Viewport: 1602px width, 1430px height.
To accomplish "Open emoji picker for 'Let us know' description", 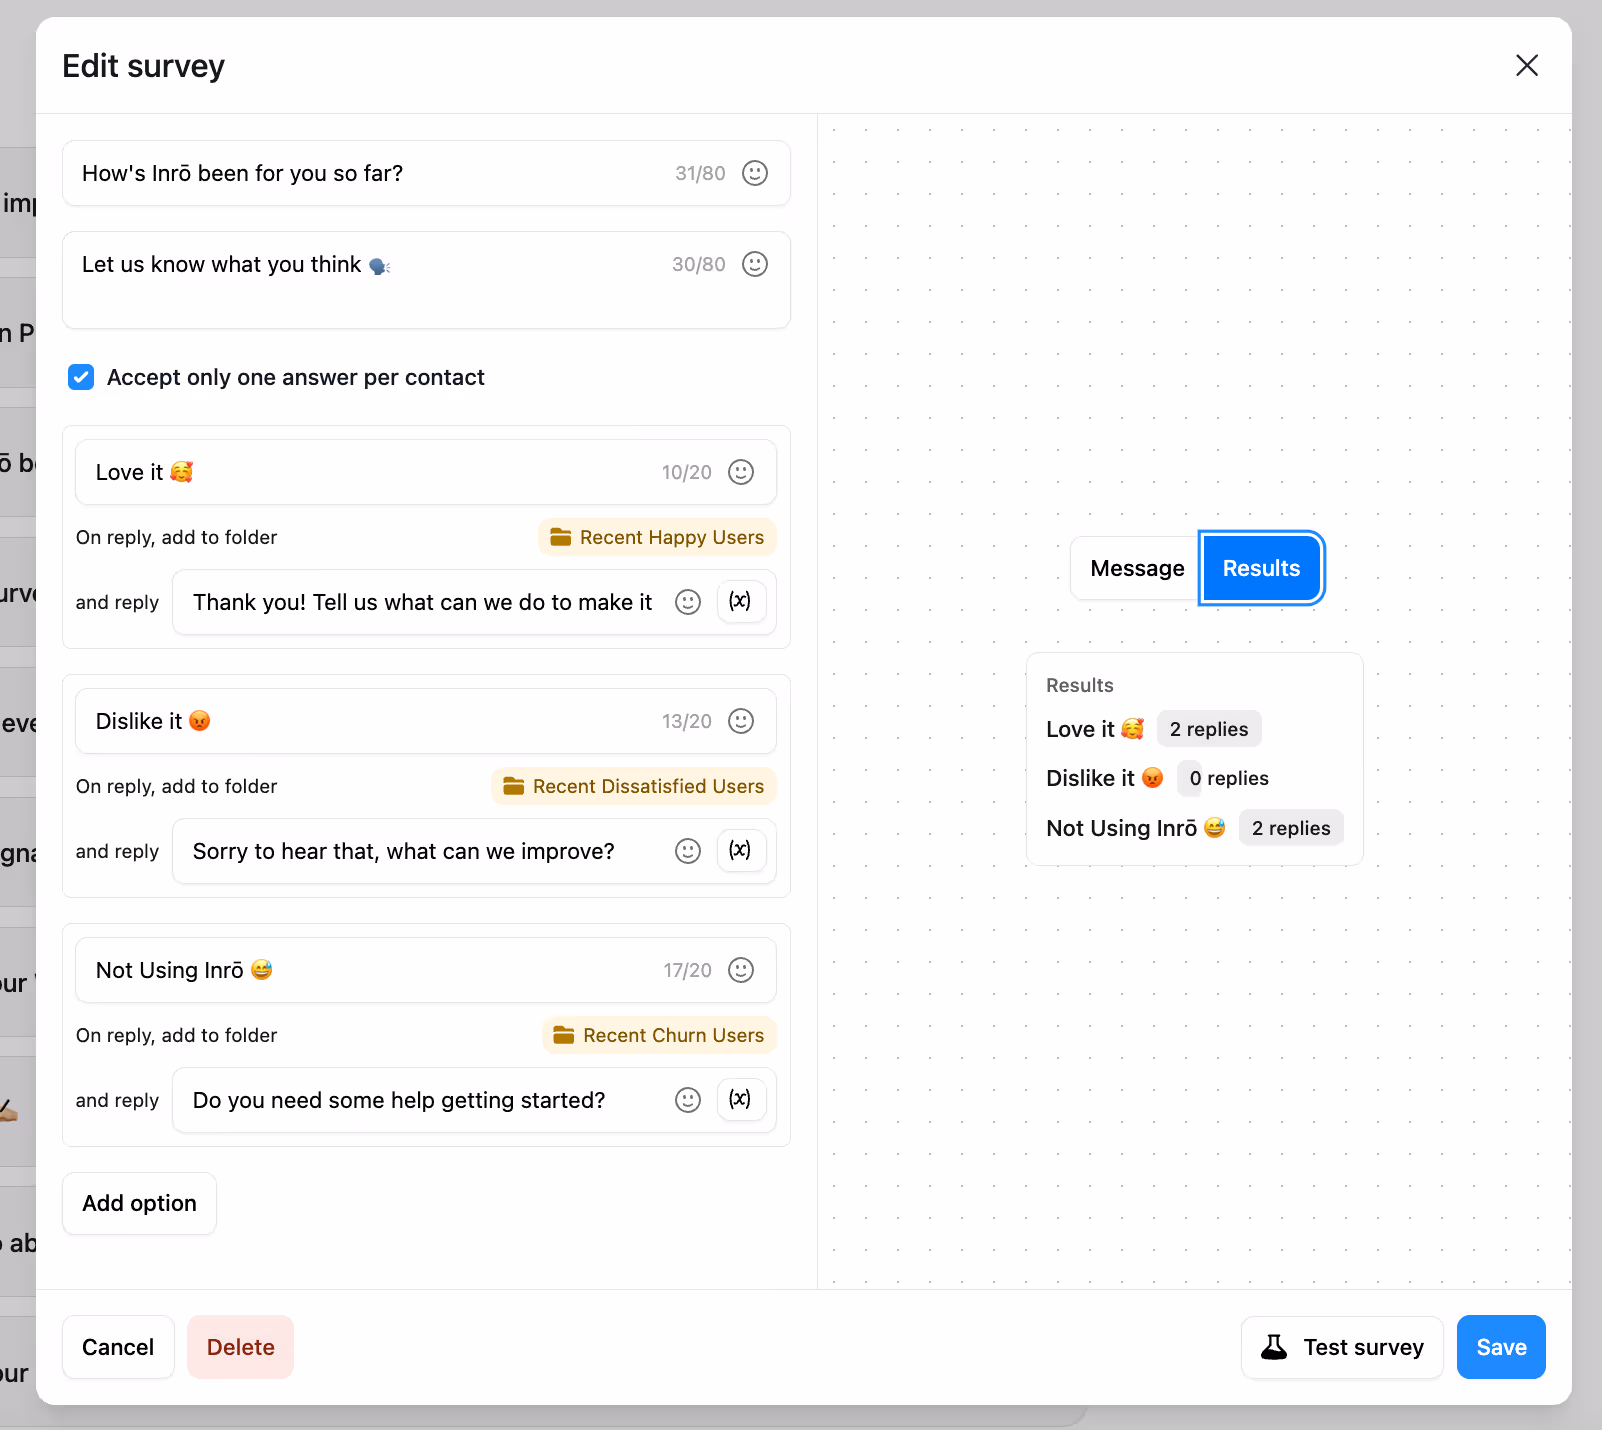I will coord(755,264).
